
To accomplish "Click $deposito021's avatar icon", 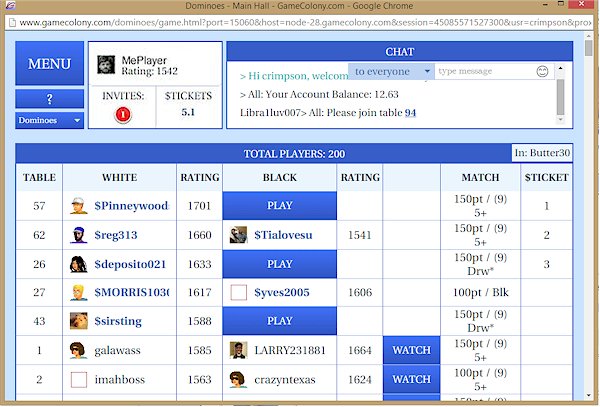I will click(x=79, y=264).
